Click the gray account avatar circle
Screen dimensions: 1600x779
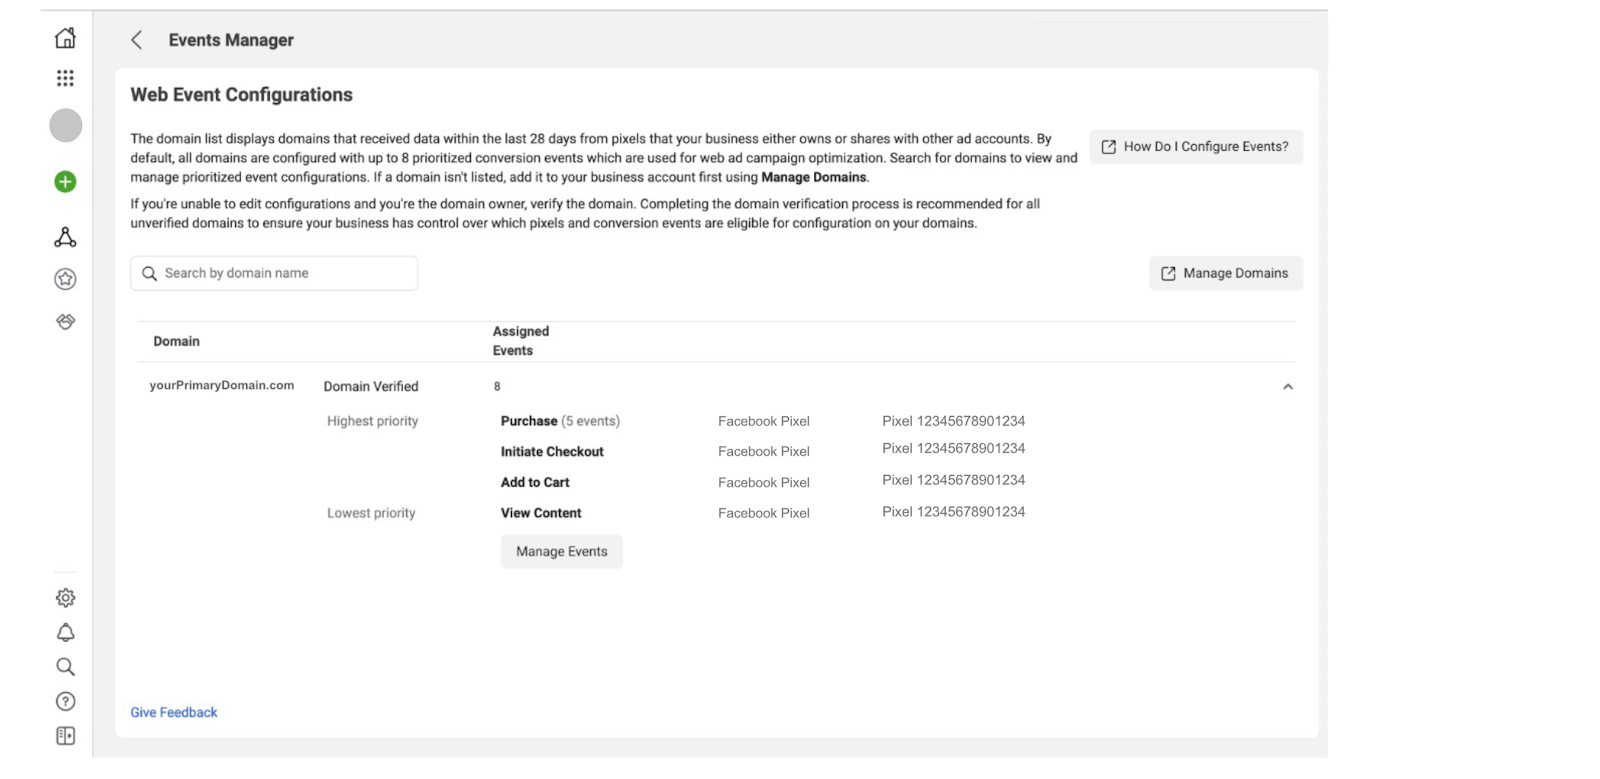click(x=66, y=126)
